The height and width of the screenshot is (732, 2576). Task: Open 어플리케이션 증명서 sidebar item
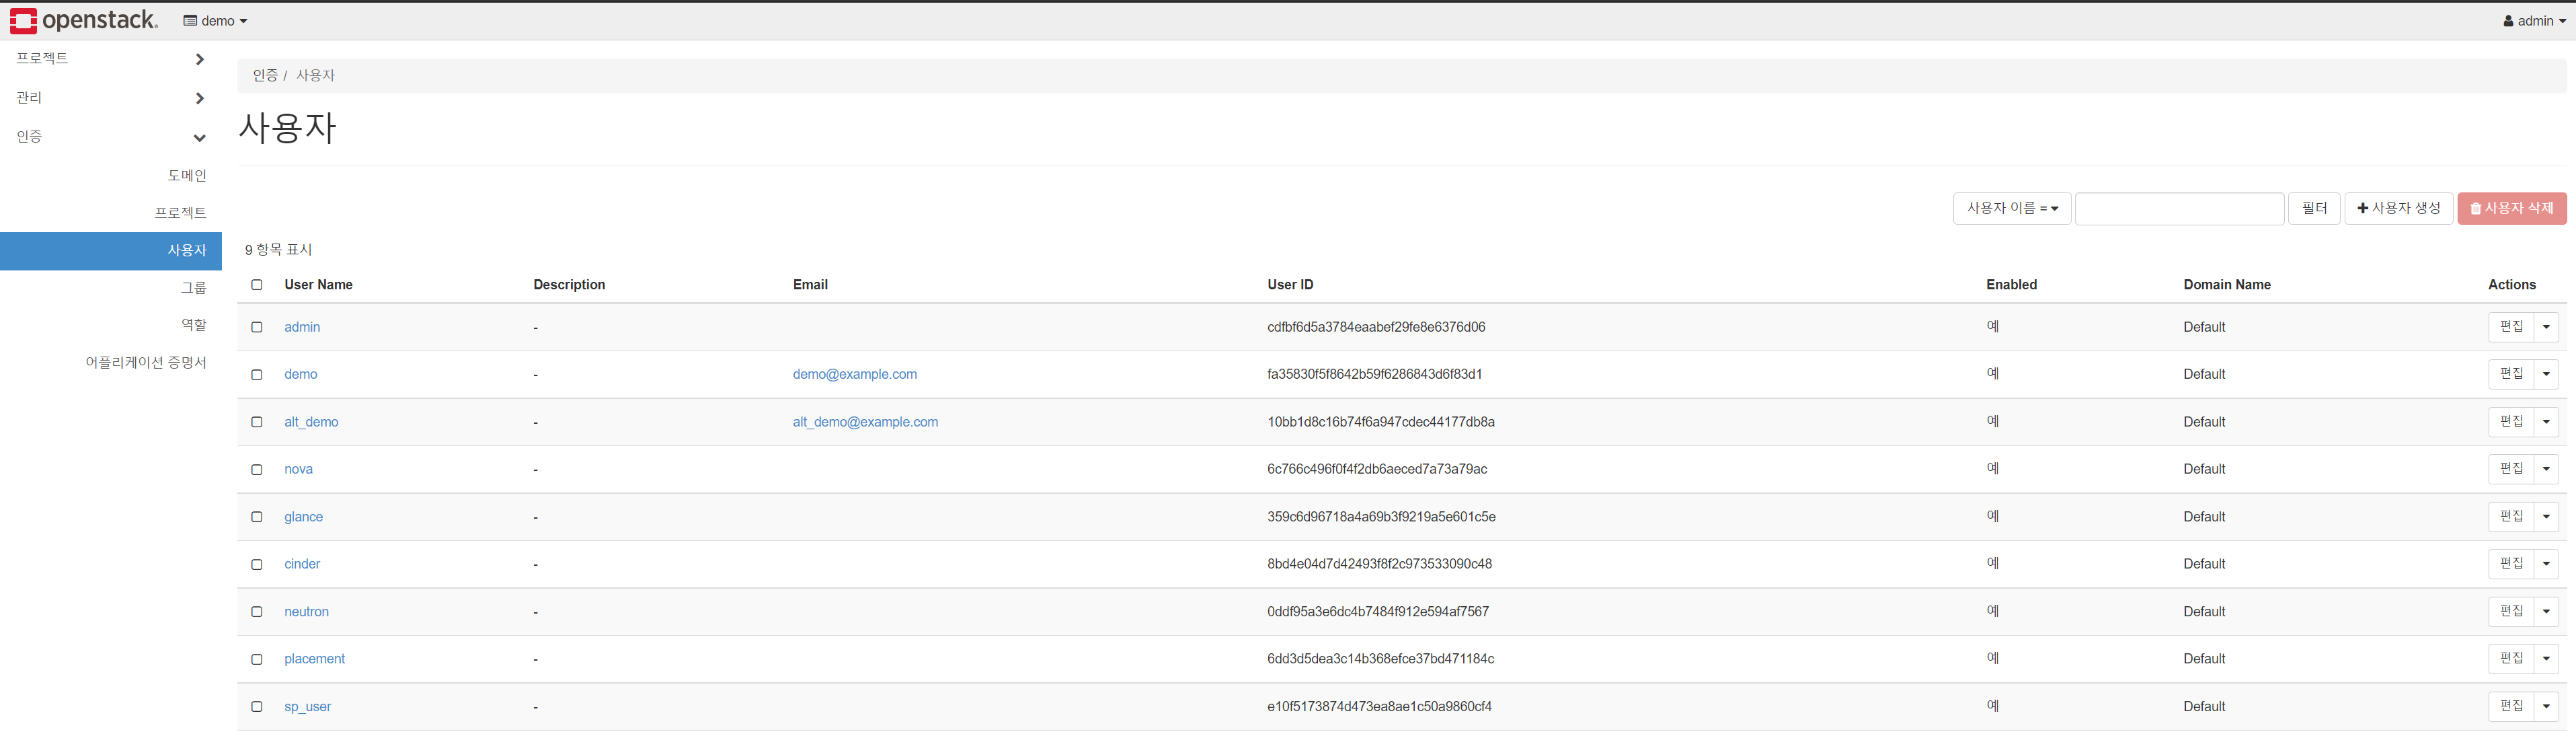(146, 362)
